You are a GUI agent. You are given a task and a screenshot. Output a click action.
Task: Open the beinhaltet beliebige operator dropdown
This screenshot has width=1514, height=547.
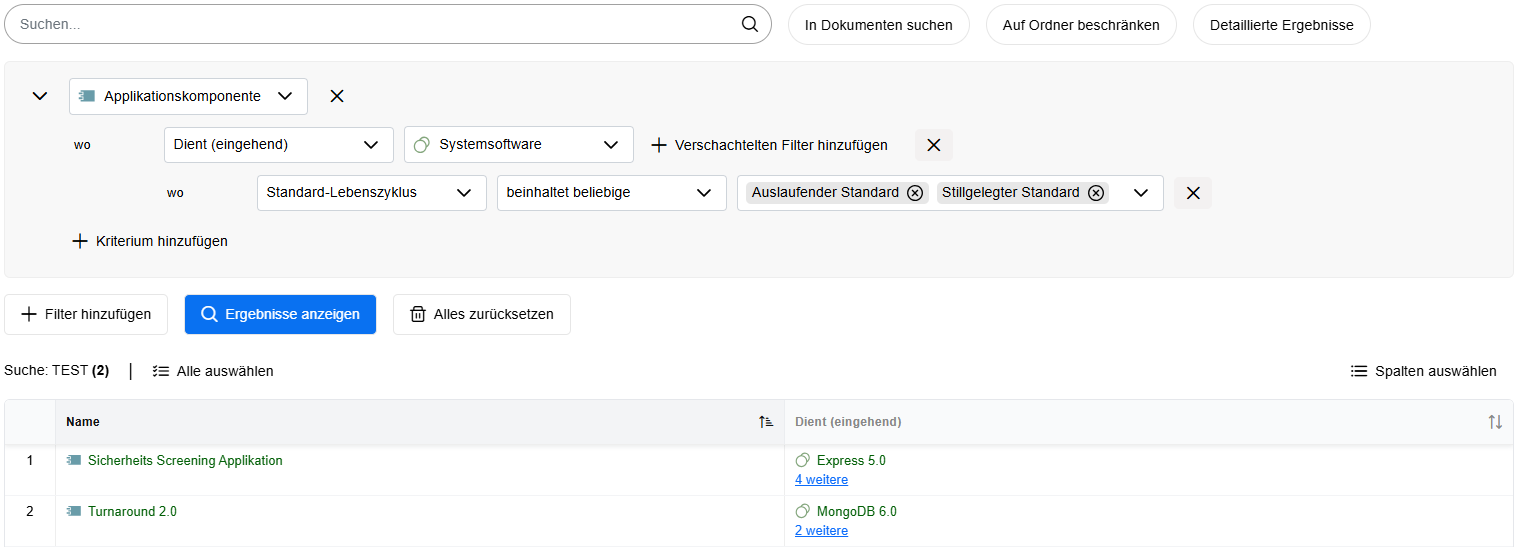click(611, 193)
